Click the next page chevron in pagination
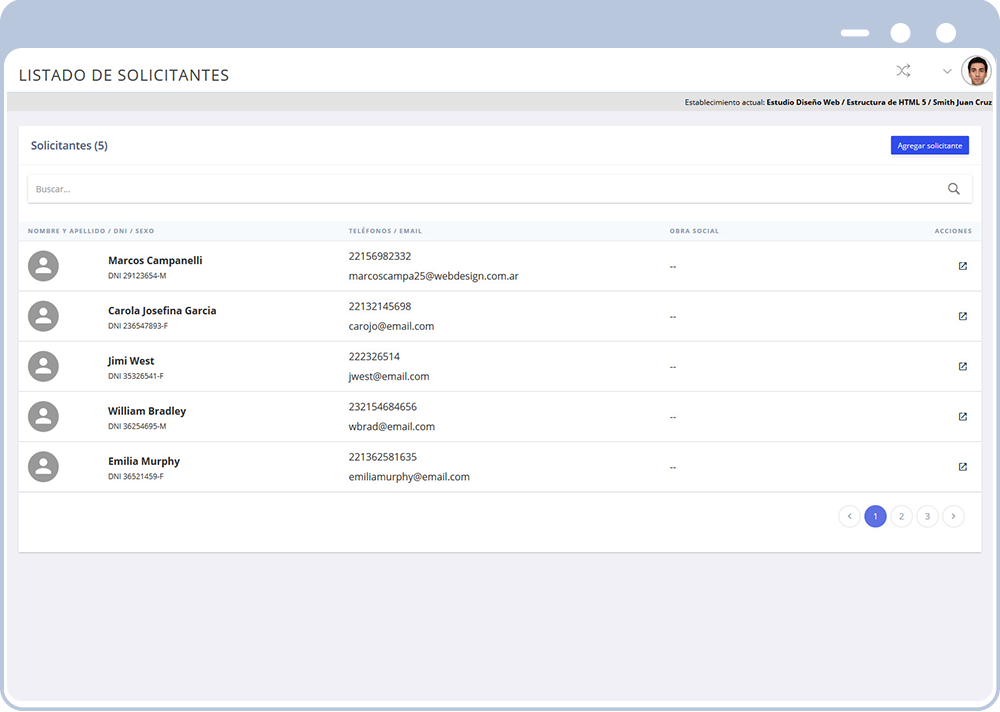This screenshot has height=712, width=1000. 953,516
